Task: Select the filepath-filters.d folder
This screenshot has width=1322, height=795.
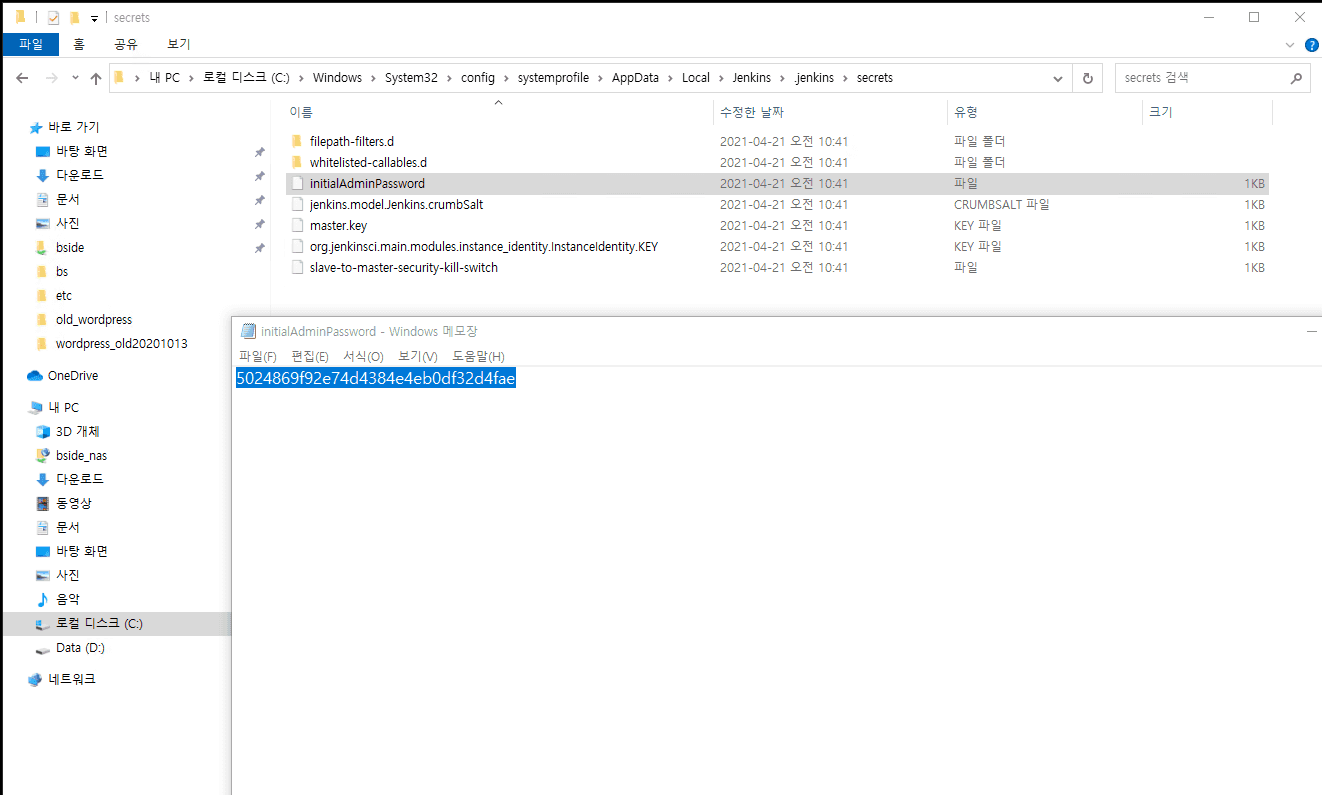Action: [x=351, y=142]
